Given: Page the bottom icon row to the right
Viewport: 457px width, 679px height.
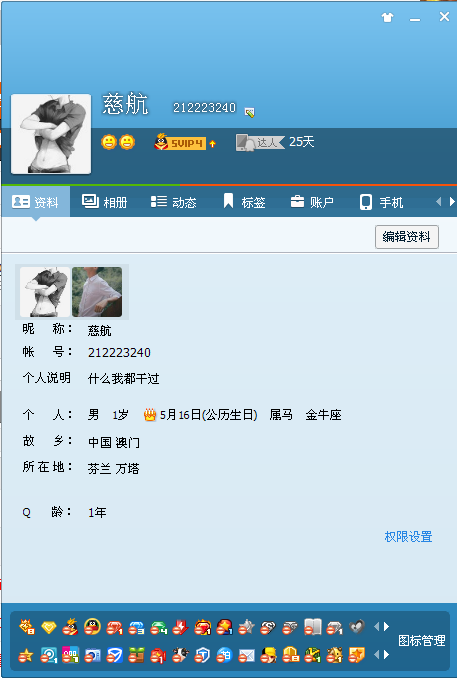Looking at the screenshot, I should [386, 655].
